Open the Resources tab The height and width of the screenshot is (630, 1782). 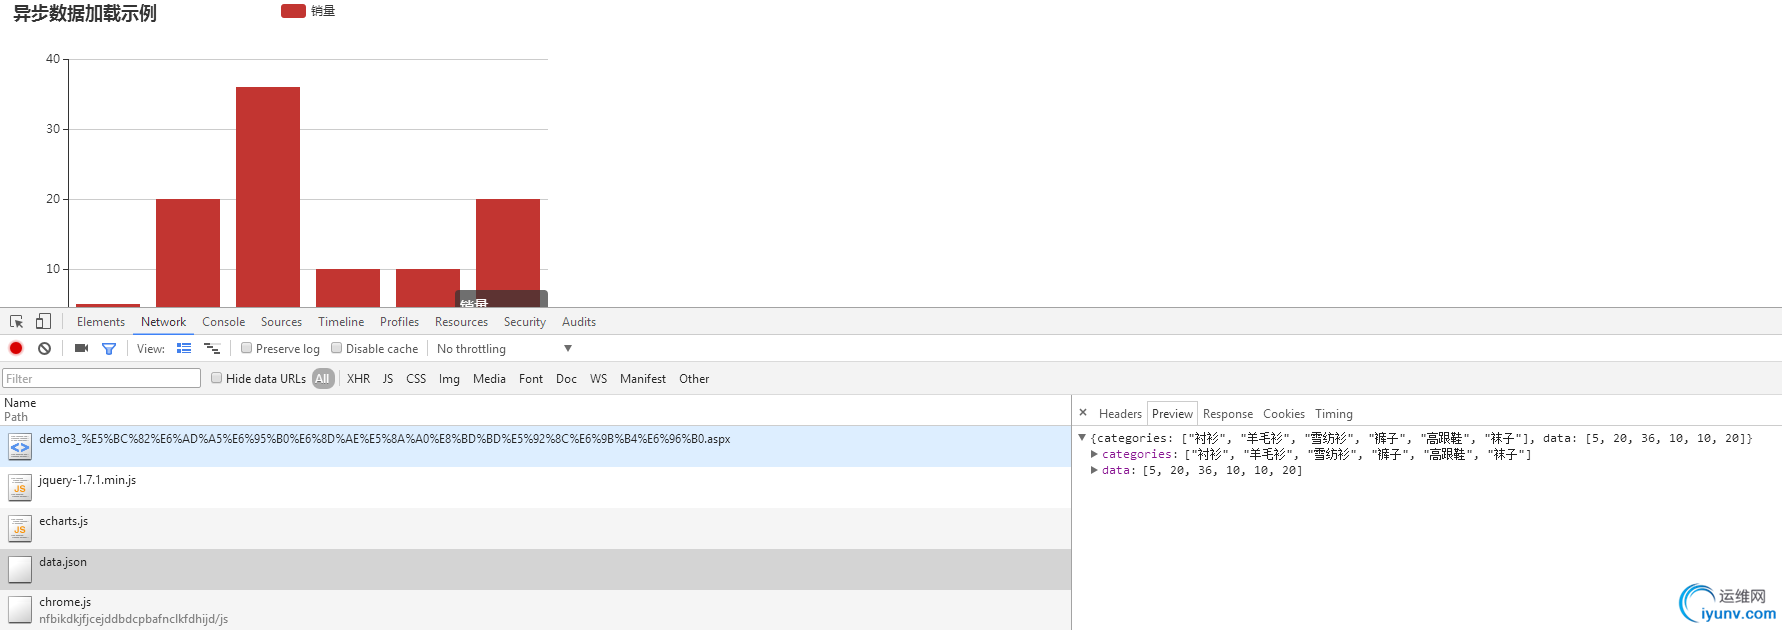click(461, 322)
